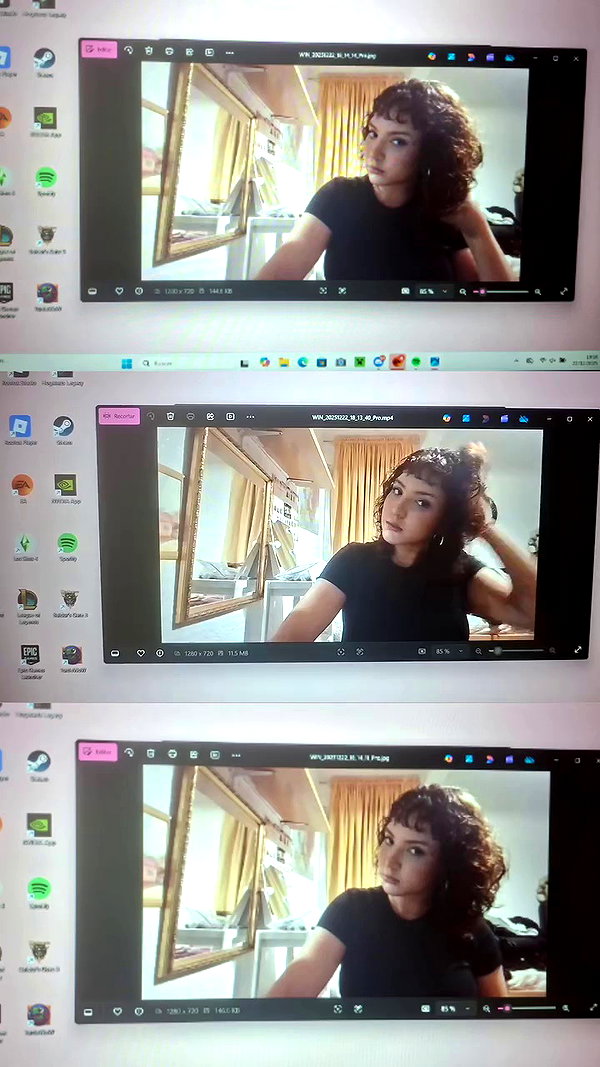This screenshot has height=1067, width=600.
Task: Expand the 85% zoom dropdown in the bottom window
Action: [x=468, y=1008]
